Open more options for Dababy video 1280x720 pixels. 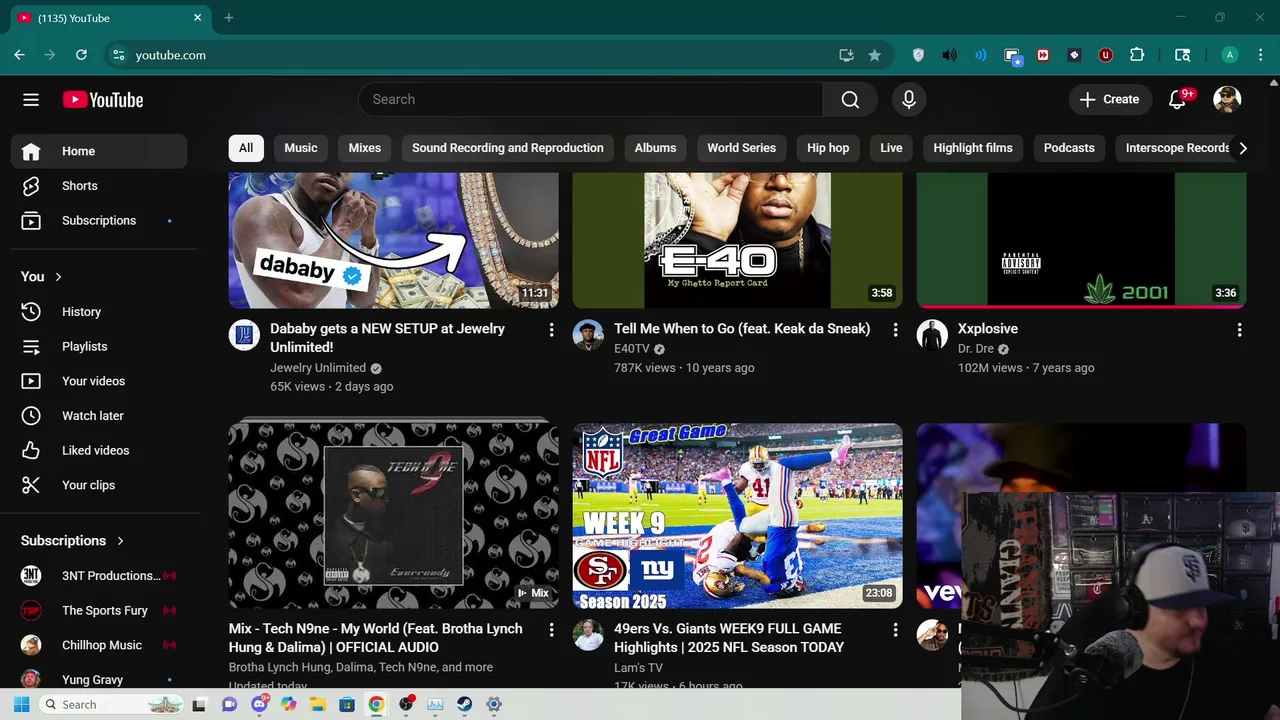551,329
